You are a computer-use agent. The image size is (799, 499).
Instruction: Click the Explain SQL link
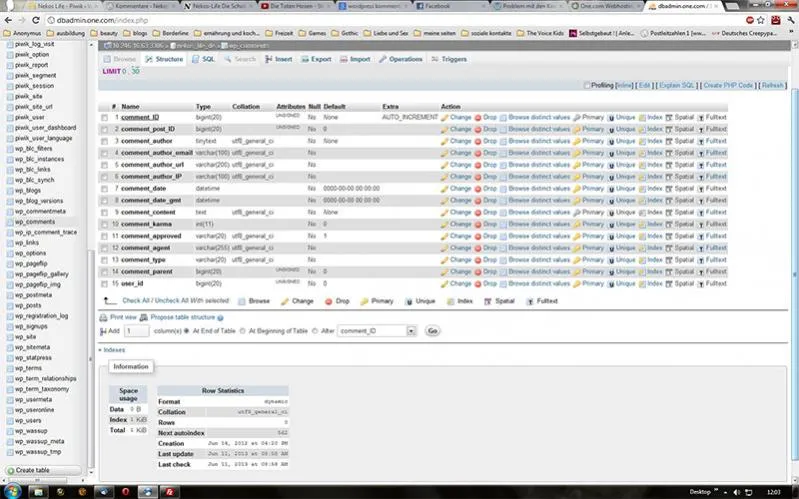tap(677, 86)
